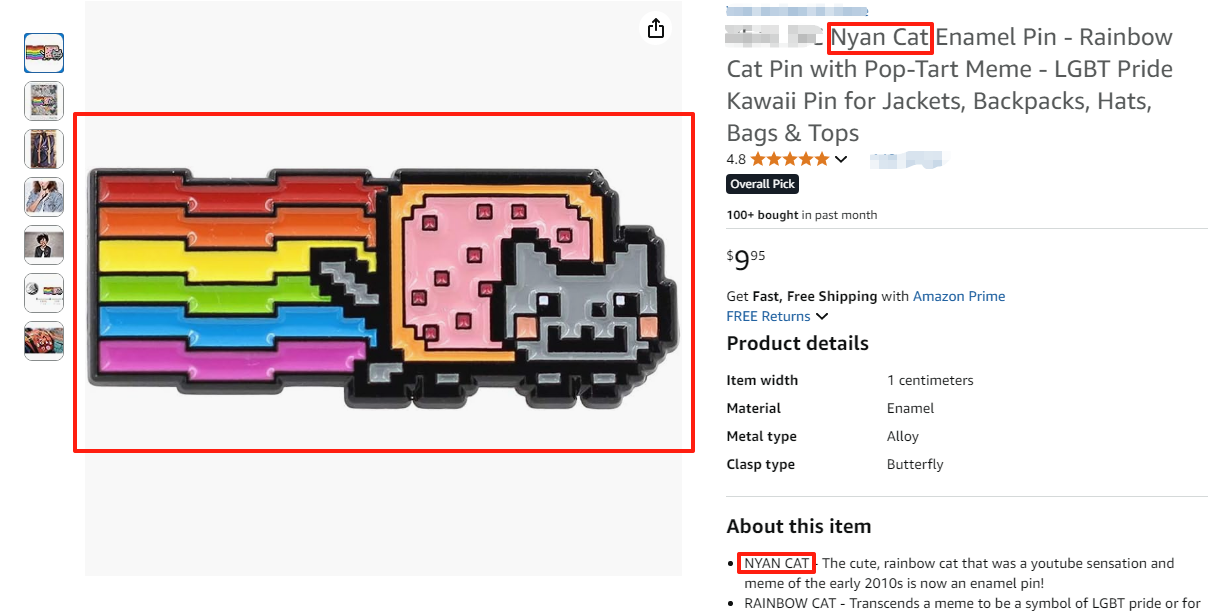Click the $9.95 price

tap(746, 260)
